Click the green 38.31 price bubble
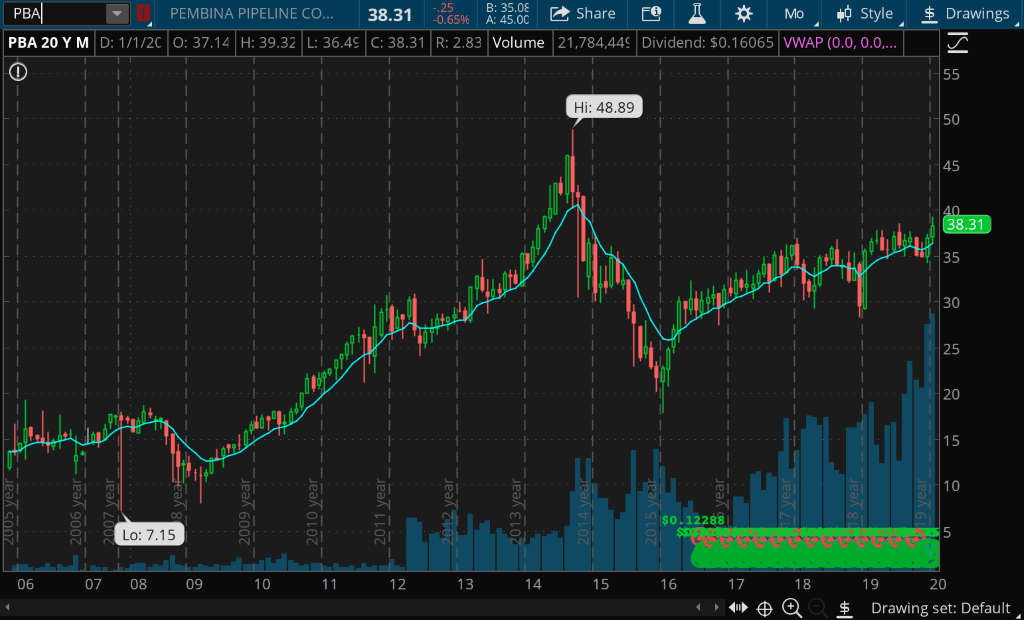This screenshot has height=620, width=1024. click(x=967, y=225)
